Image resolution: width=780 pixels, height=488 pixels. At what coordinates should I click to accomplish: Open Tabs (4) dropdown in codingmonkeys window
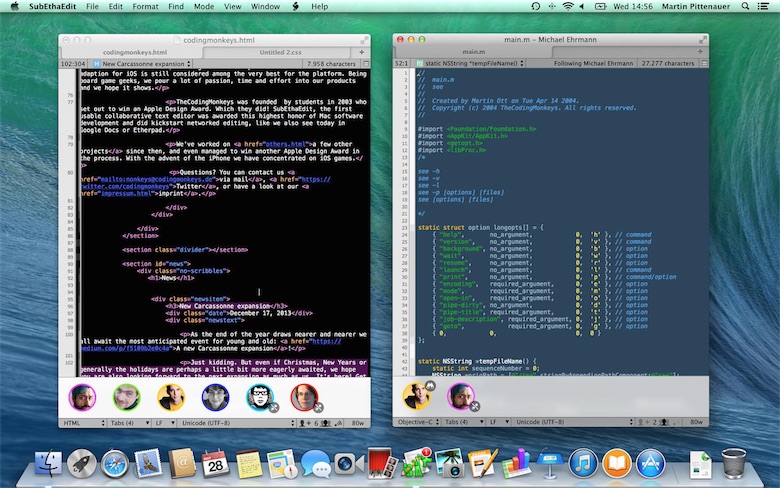(x=129, y=423)
